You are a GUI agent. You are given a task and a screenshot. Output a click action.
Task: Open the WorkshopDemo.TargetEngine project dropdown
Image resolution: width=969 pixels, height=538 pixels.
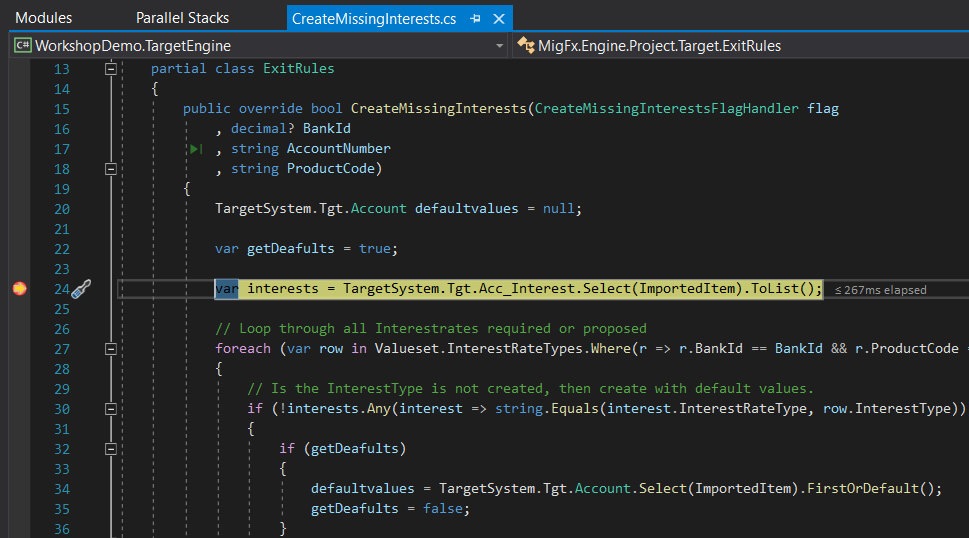(260, 46)
